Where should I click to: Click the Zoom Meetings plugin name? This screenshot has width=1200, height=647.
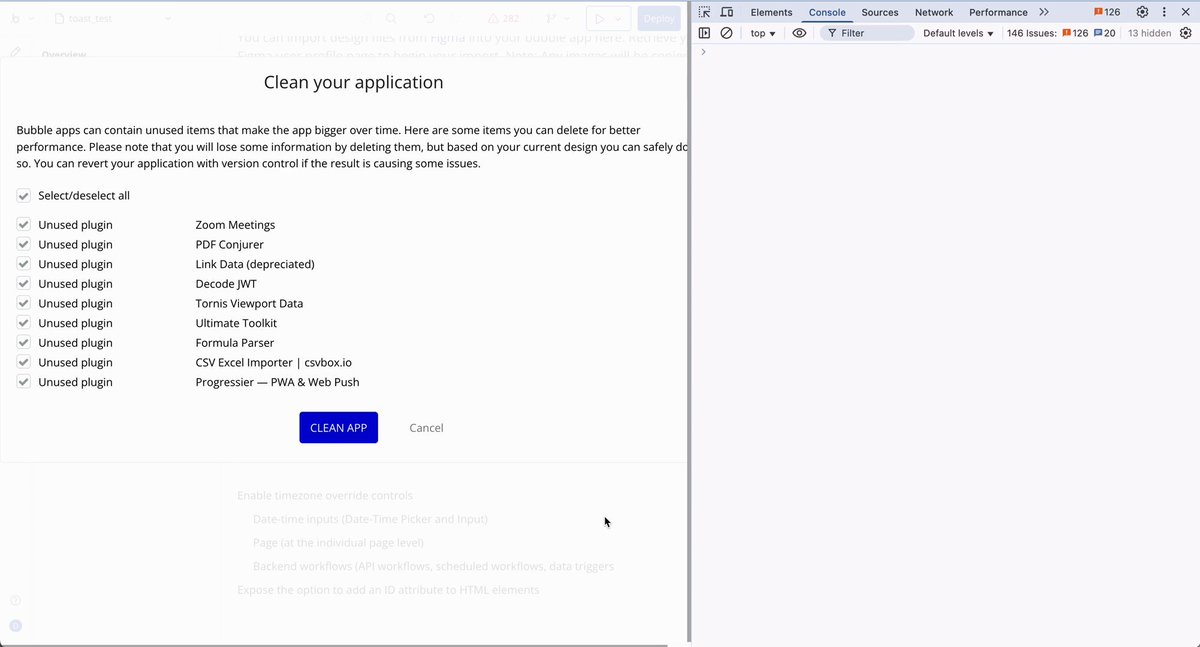(x=235, y=225)
